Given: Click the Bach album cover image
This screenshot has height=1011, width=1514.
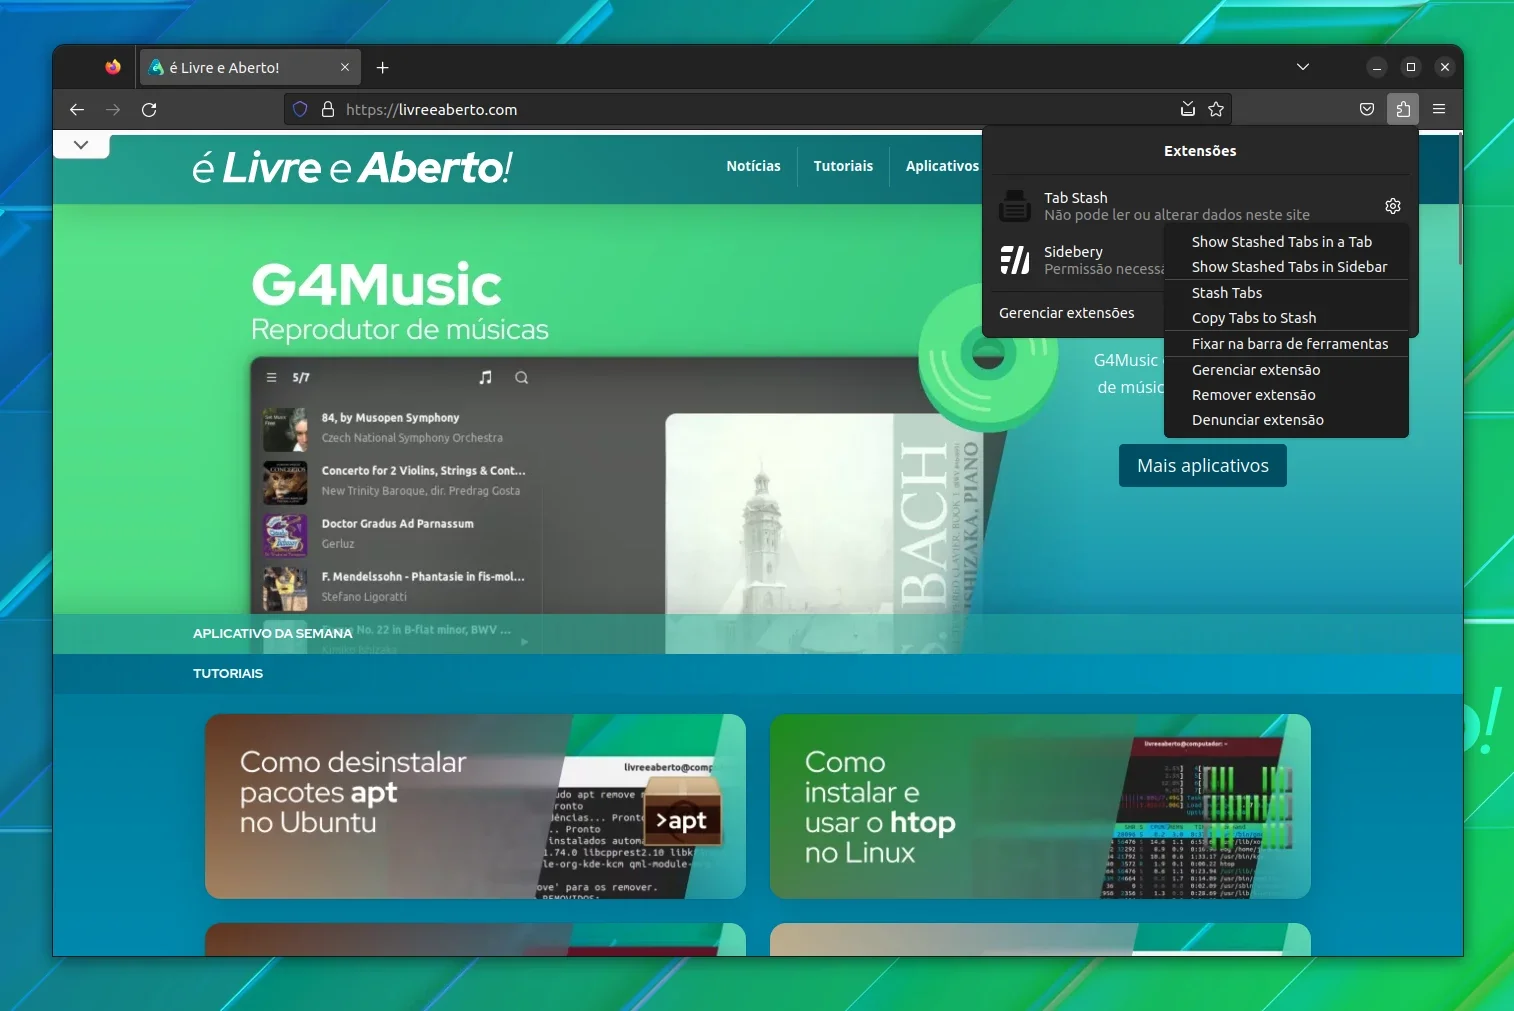Looking at the screenshot, I should click(x=825, y=533).
